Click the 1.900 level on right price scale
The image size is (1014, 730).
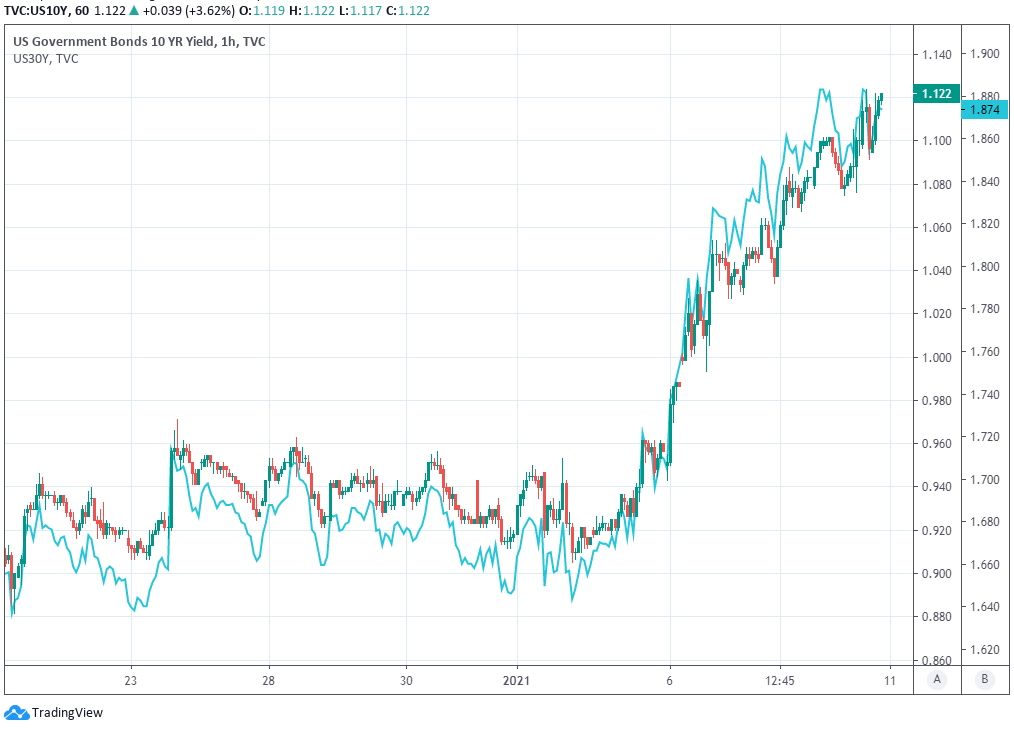pyautogui.click(x=985, y=53)
